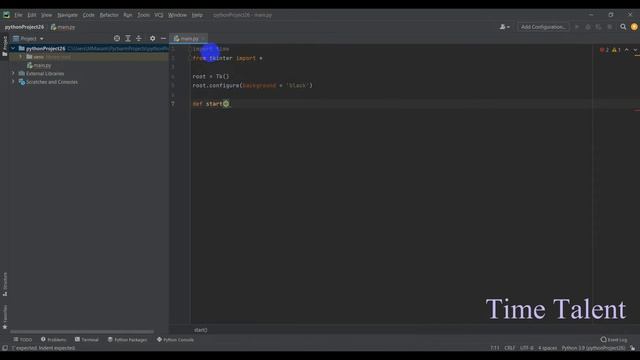This screenshot has width=640, height=360.
Task: Click the Python 3.9 interpreter selector
Action: (593, 348)
